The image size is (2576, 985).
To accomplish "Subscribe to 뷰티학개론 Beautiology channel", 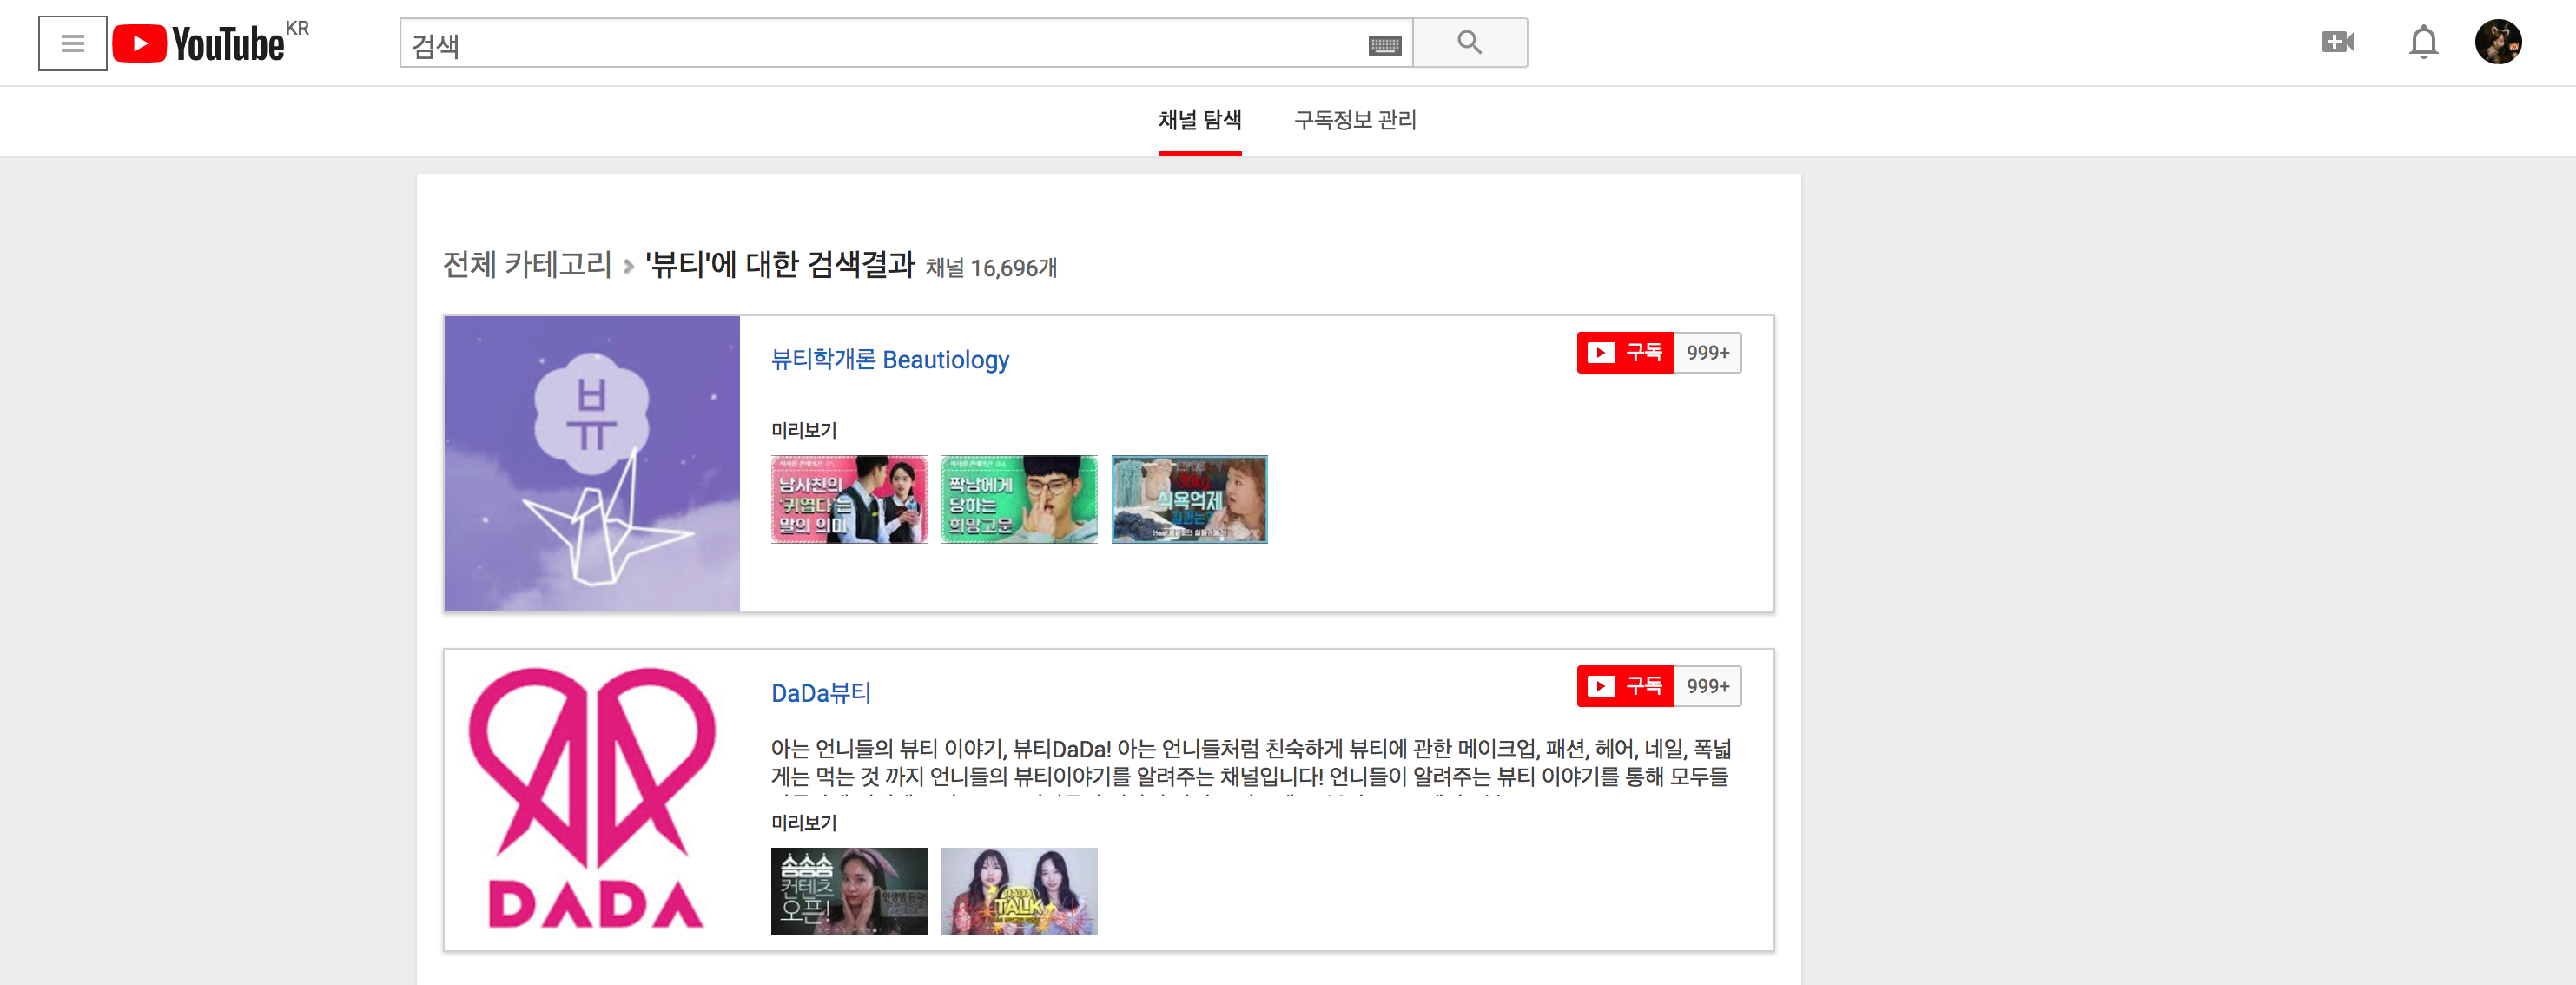I will 1625,353.
